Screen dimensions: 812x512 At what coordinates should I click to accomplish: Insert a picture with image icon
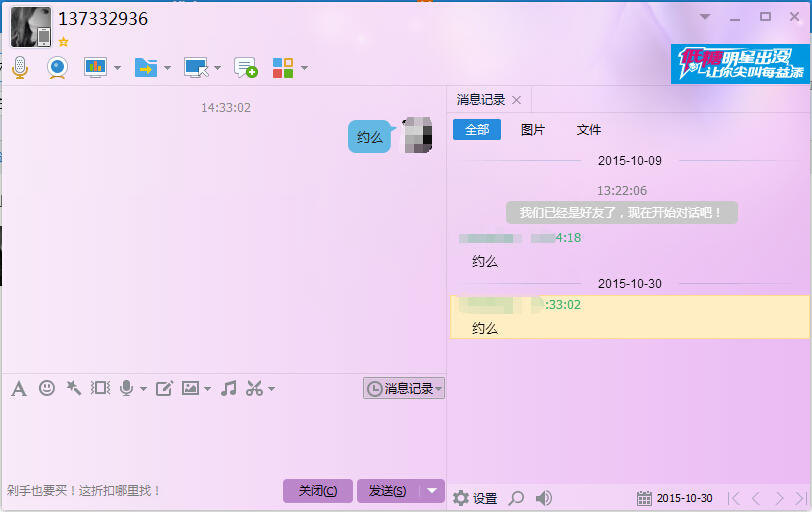190,388
